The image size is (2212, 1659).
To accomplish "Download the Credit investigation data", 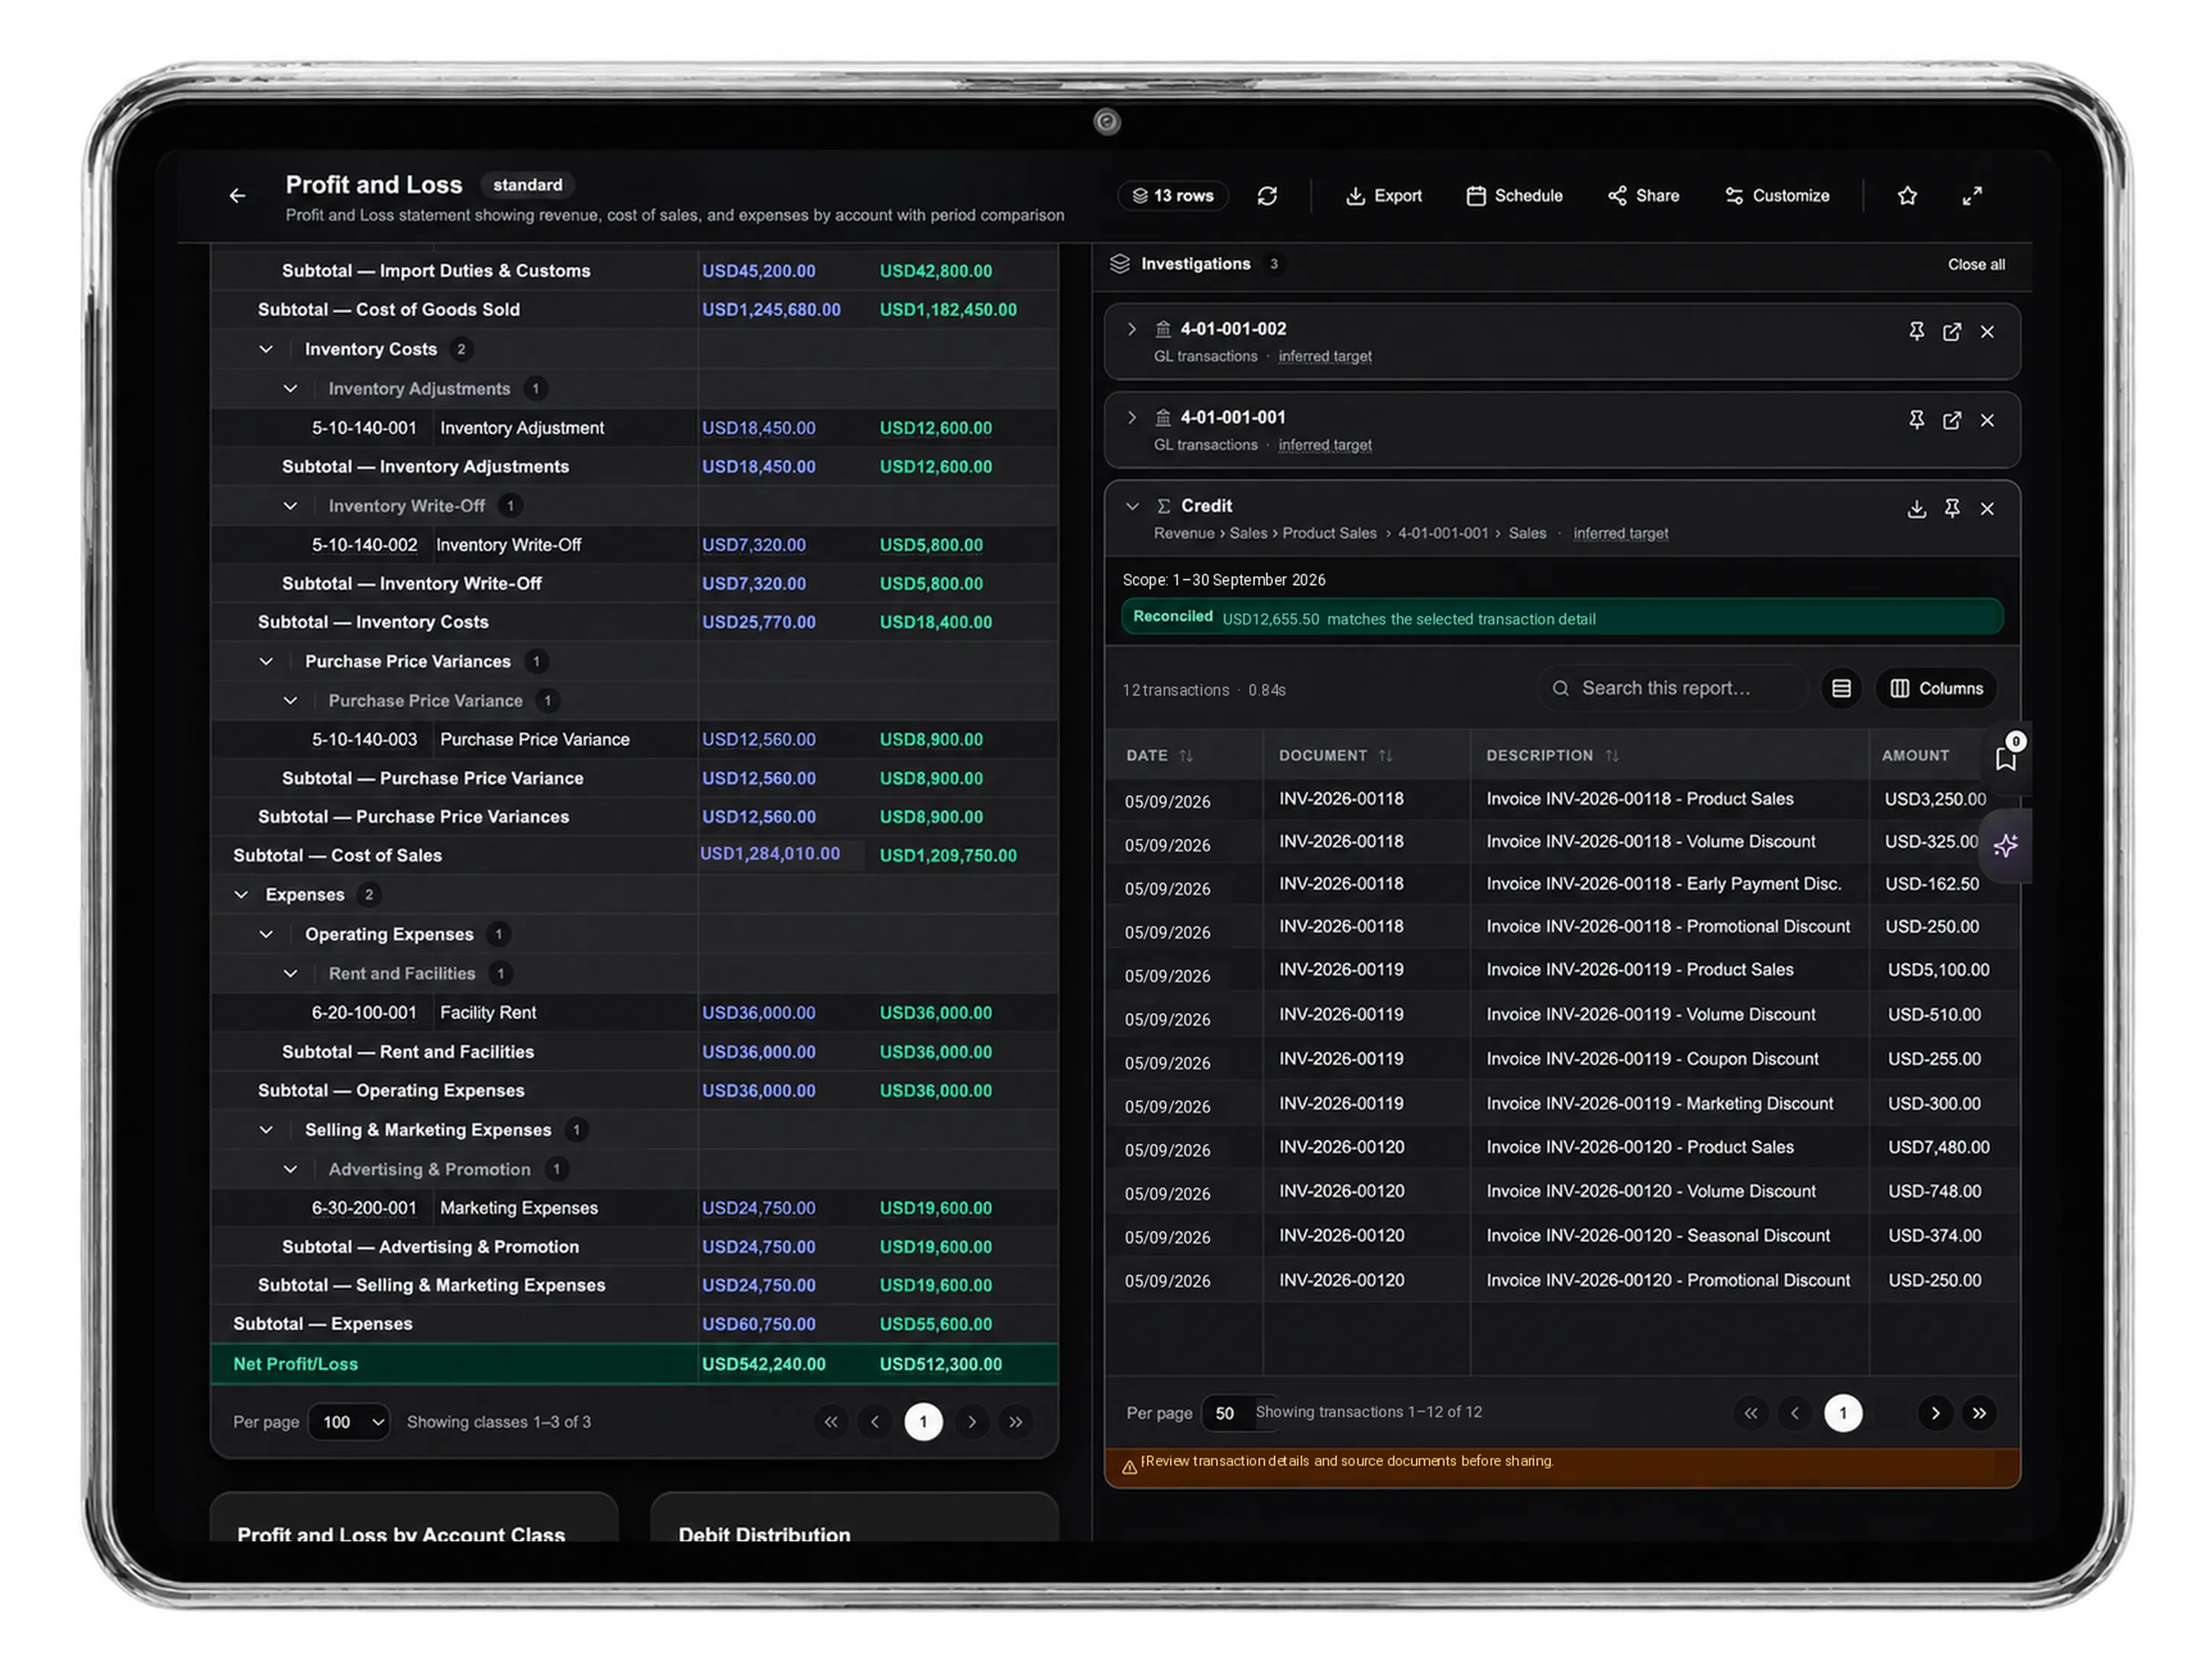I will pos(1916,509).
